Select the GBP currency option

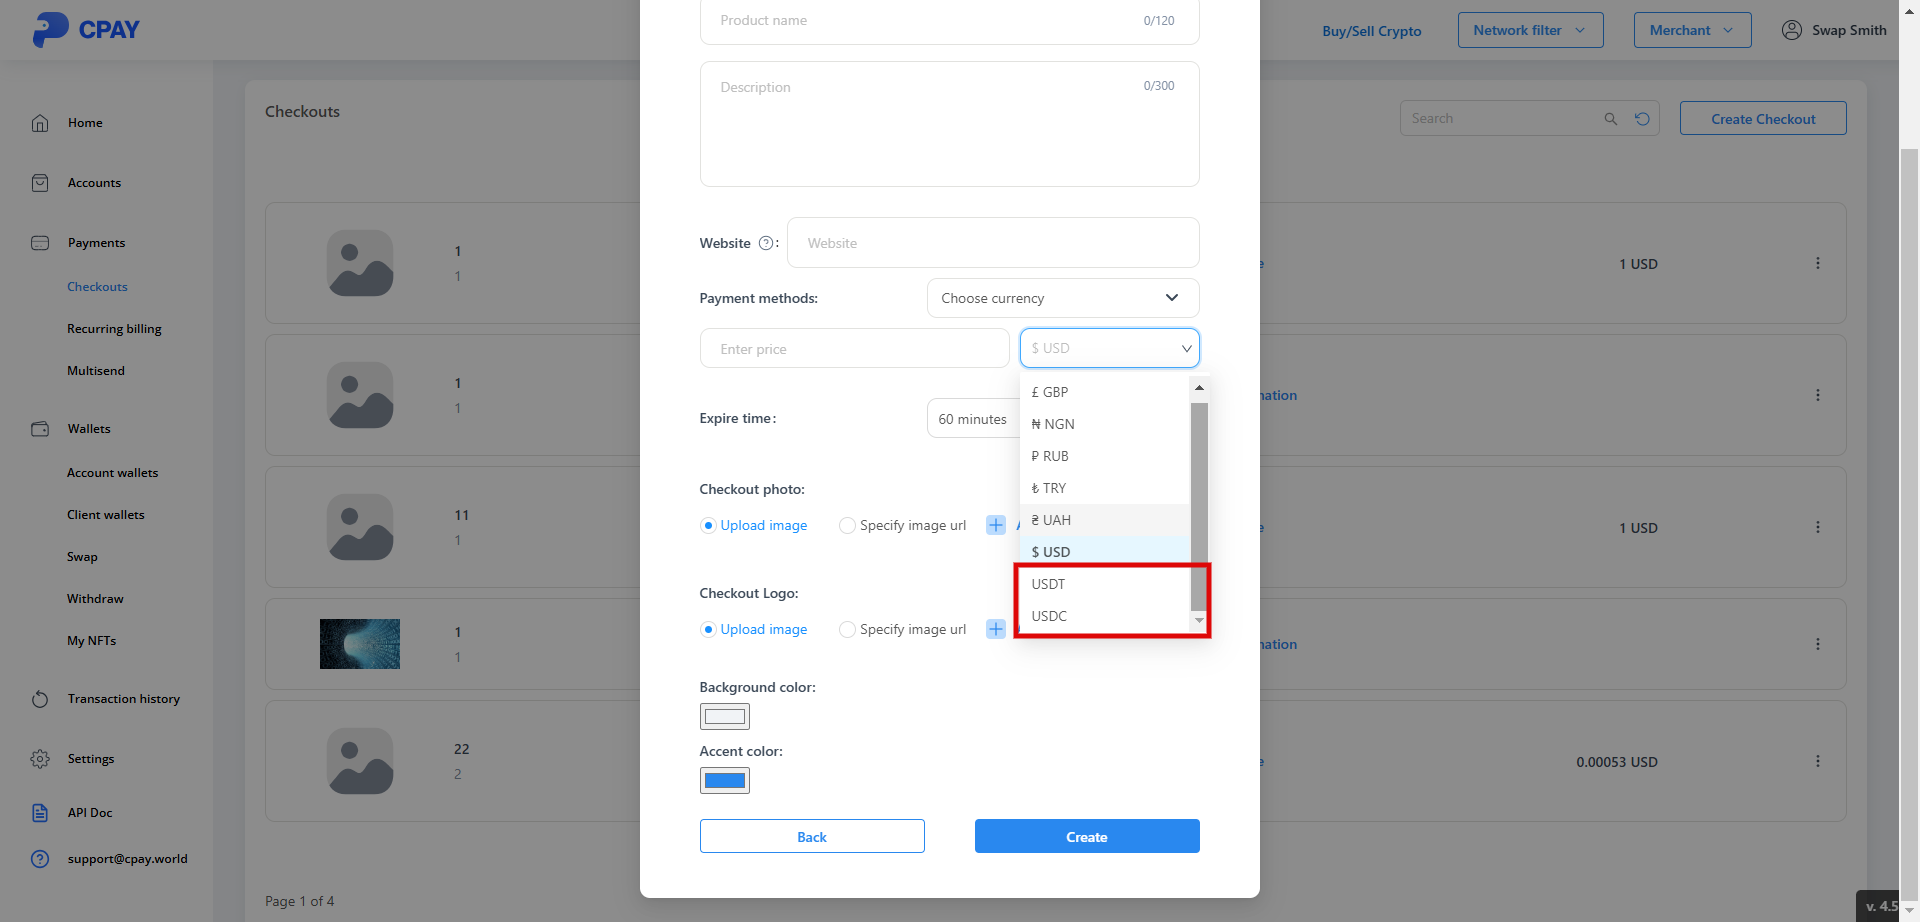point(1050,392)
